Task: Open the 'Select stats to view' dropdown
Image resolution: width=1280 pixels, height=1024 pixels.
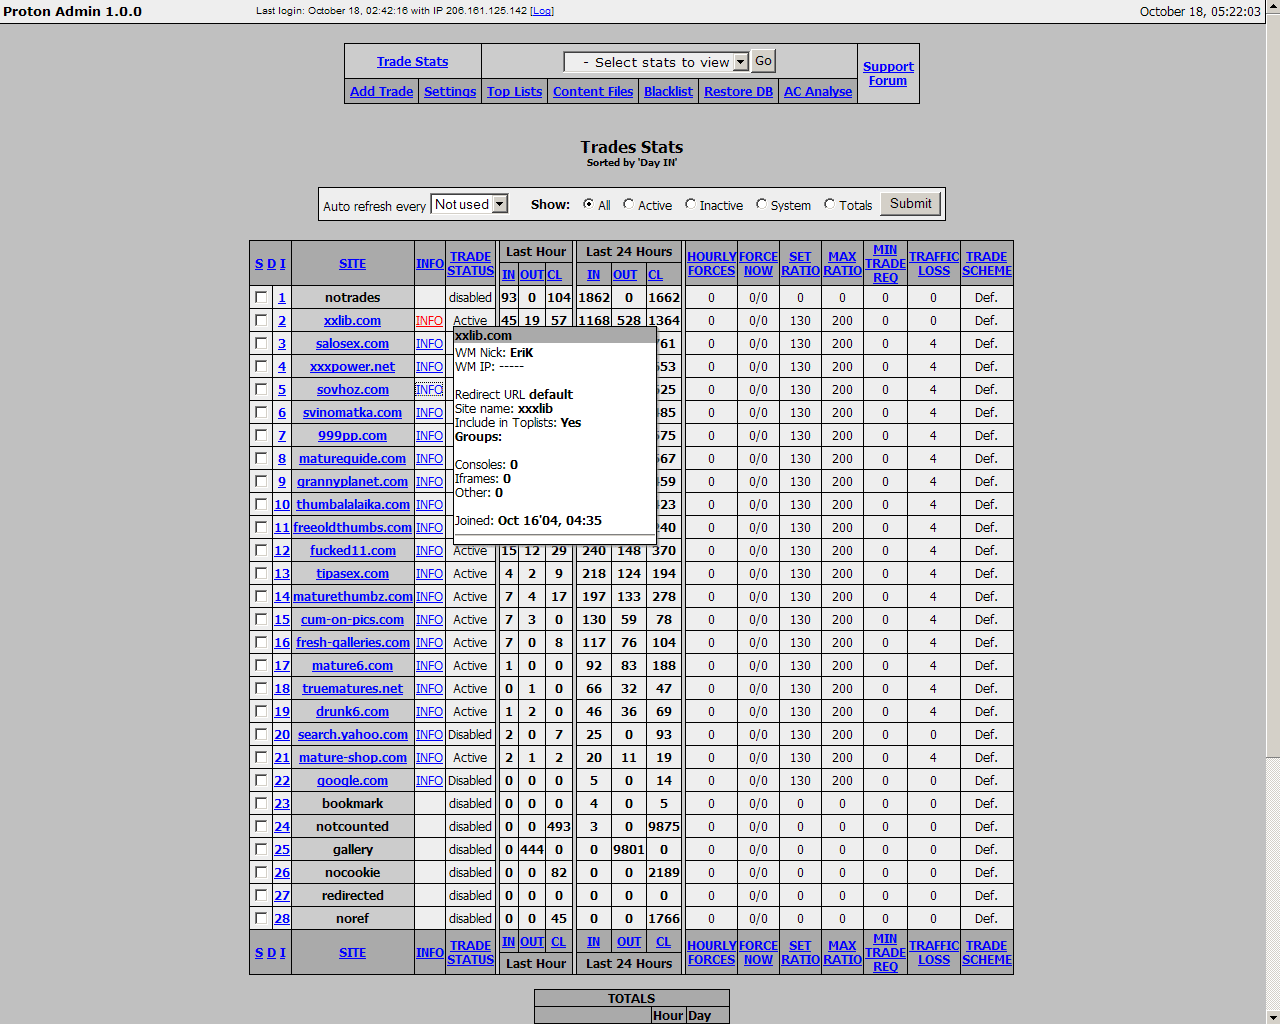Action: (x=656, y=62)
